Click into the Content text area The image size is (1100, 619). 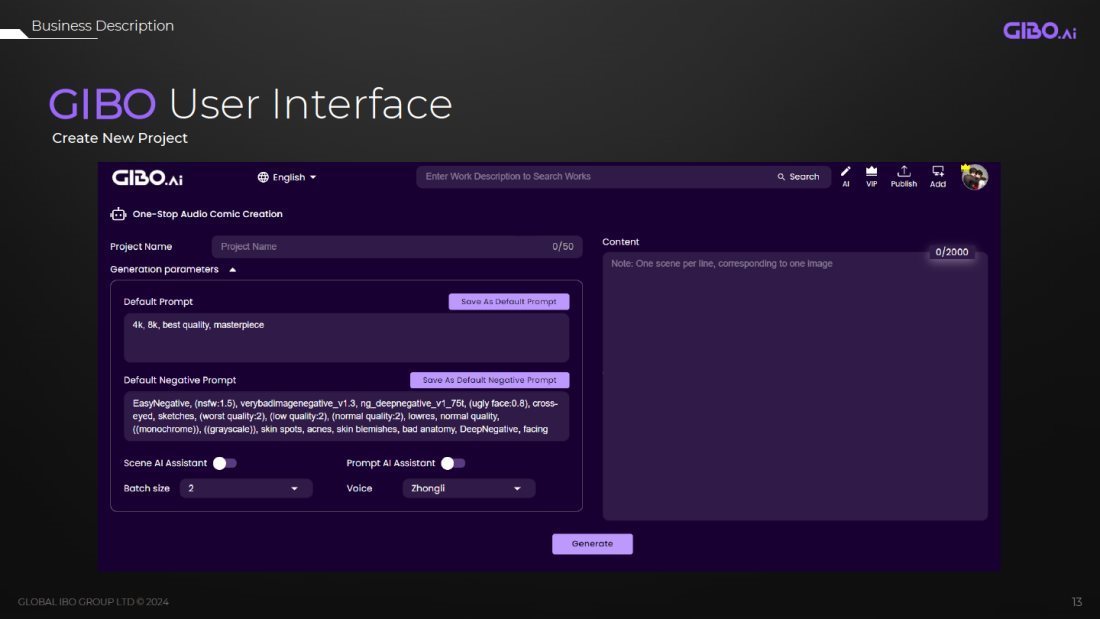[x=795, y=386]
